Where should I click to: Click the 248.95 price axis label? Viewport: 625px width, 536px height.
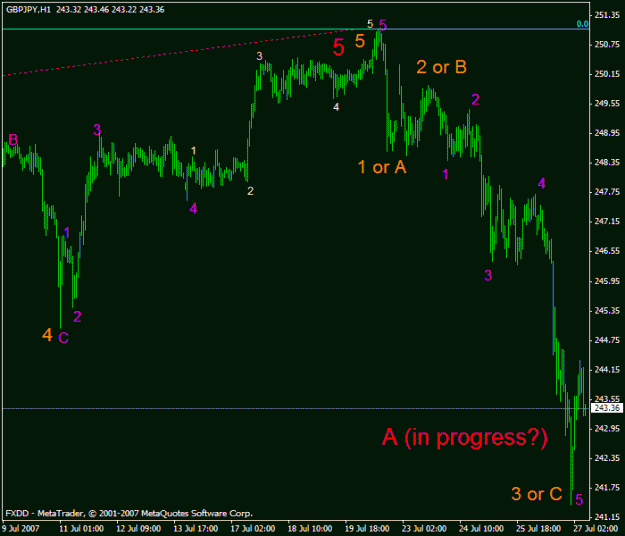(607, 133)
